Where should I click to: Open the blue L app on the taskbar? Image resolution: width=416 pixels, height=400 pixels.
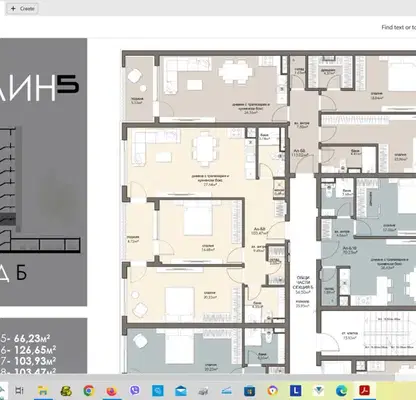[x=296, y=390]
